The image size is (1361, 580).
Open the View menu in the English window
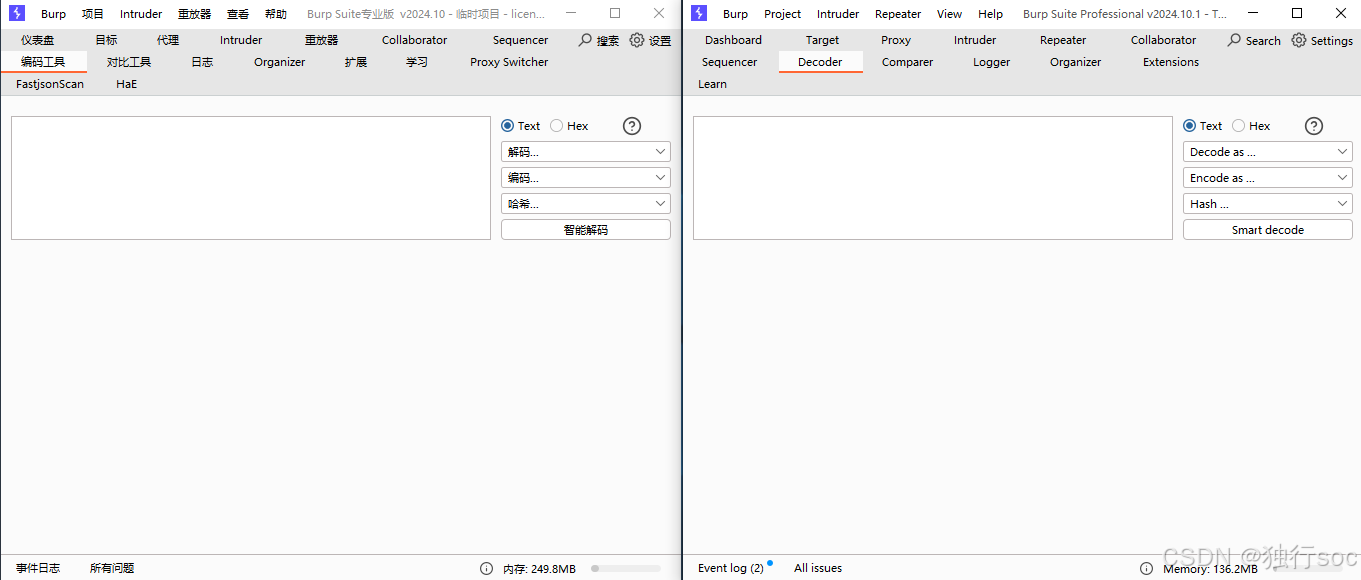click(x=950, y=14)
